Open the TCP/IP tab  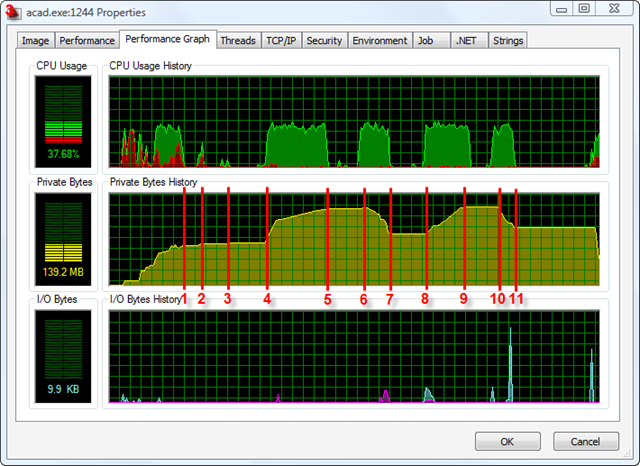(280, 41)
